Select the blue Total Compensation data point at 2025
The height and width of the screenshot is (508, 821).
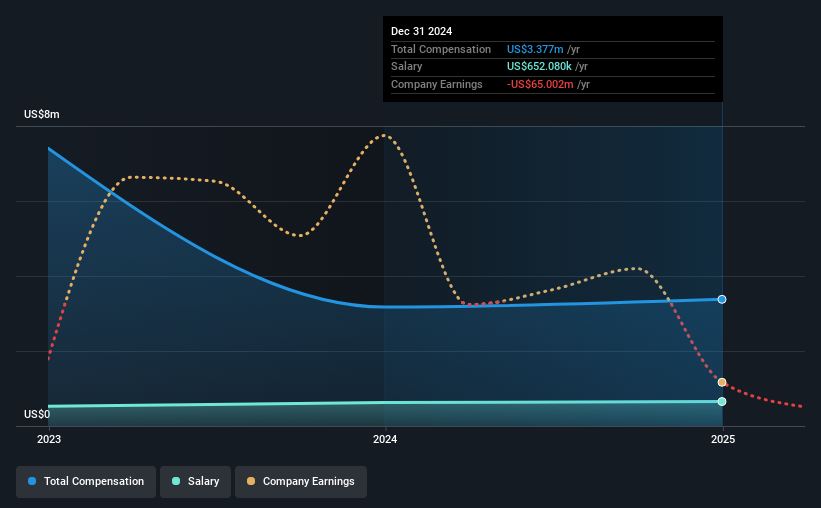coord(722,300)
